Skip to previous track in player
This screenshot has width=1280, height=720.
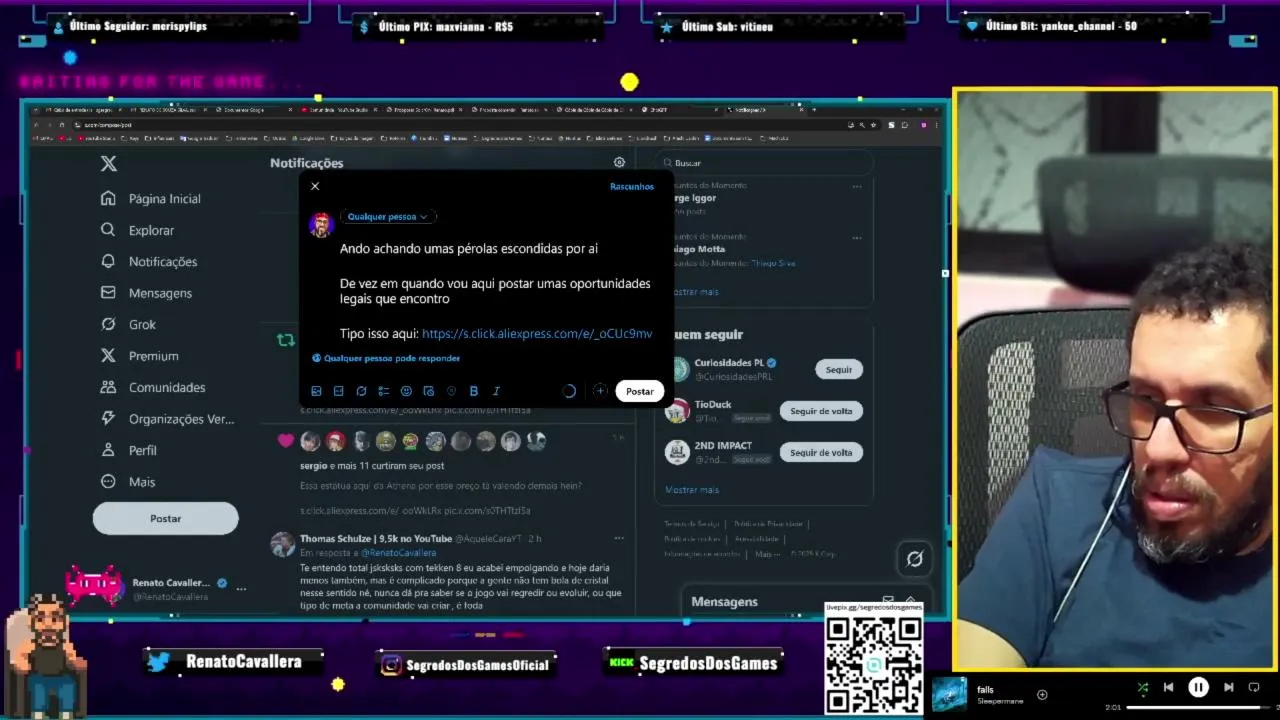pos(1168,687)
